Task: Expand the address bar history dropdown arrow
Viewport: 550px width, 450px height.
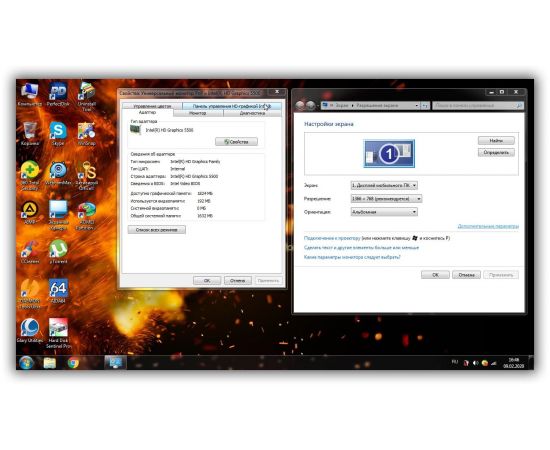Action: 416,105
